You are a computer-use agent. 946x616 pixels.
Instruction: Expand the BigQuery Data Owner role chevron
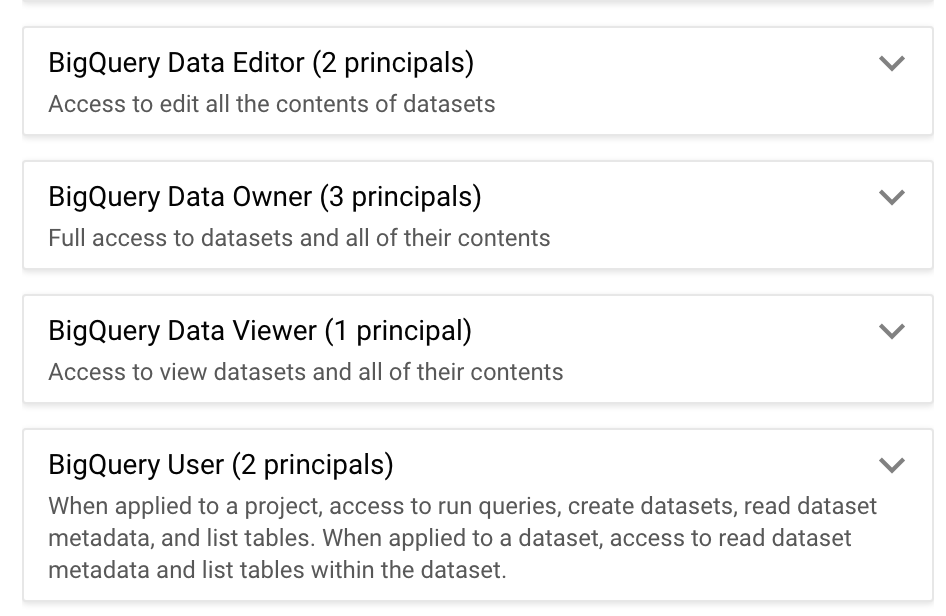[891, 197]
